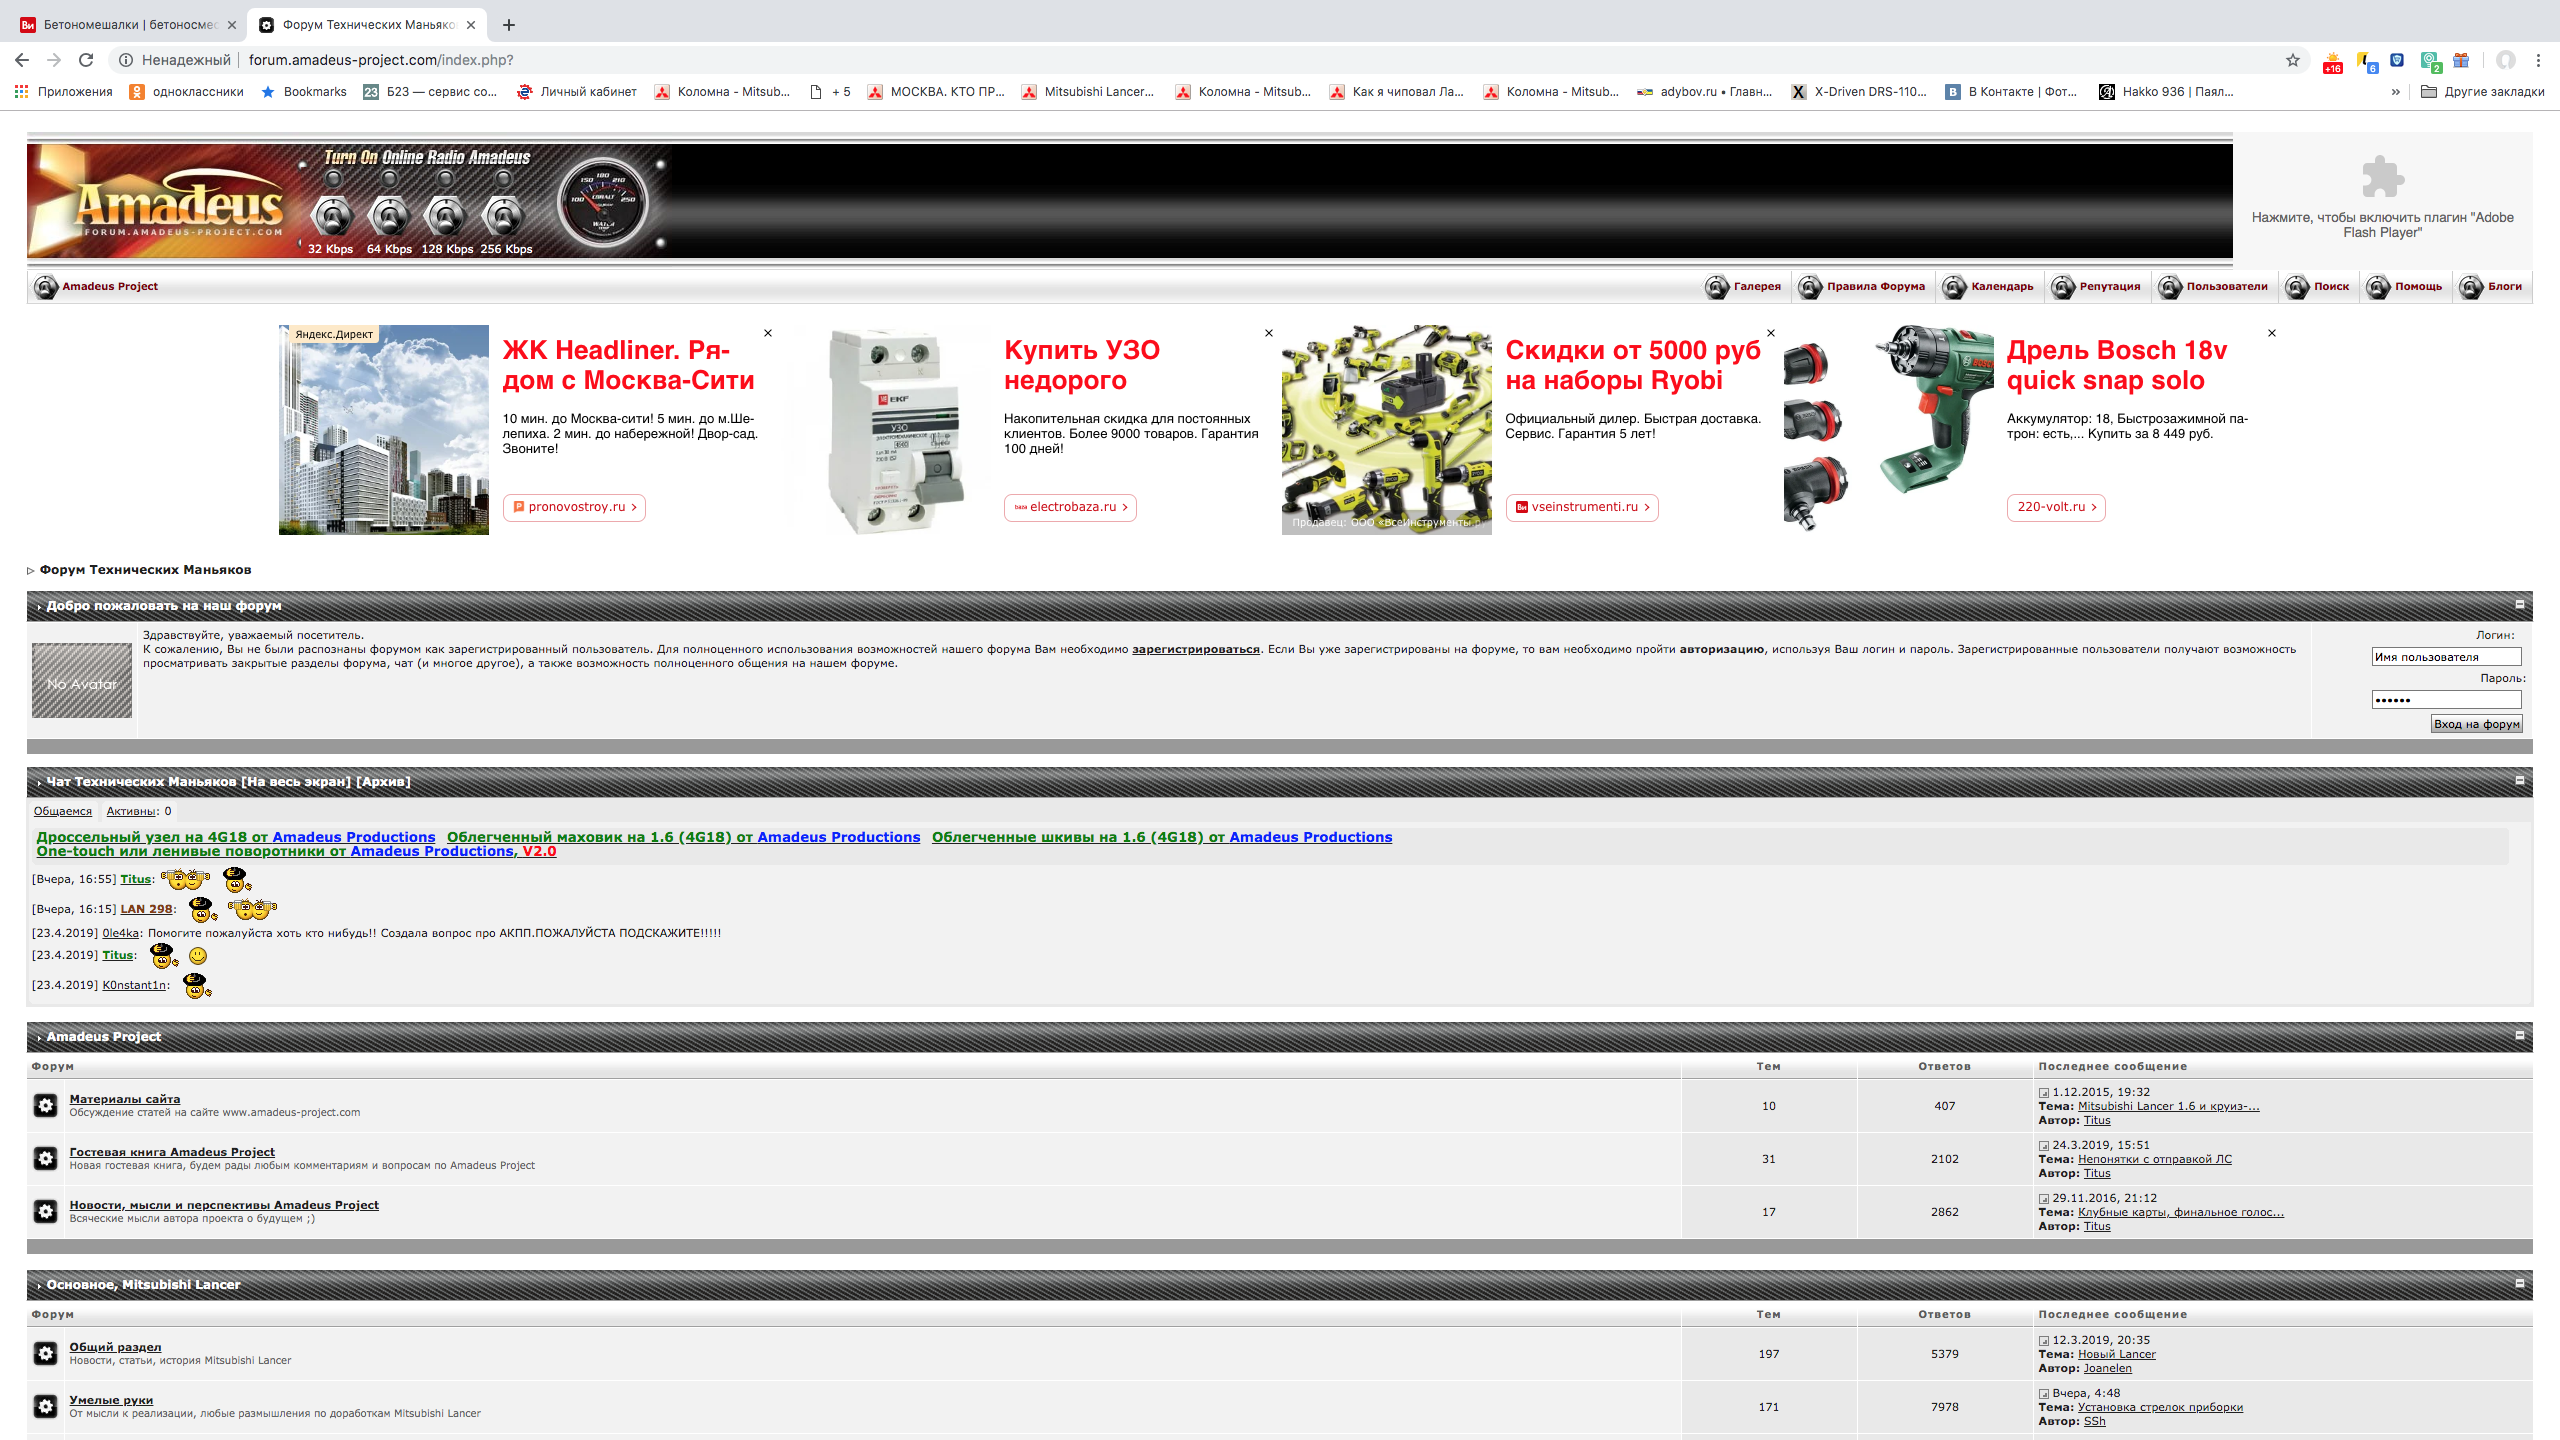Screen dimensions: 2560x1440
Task: Open the Помощь navigation item
Action: pyautogui.click(x=2405, y=287)
